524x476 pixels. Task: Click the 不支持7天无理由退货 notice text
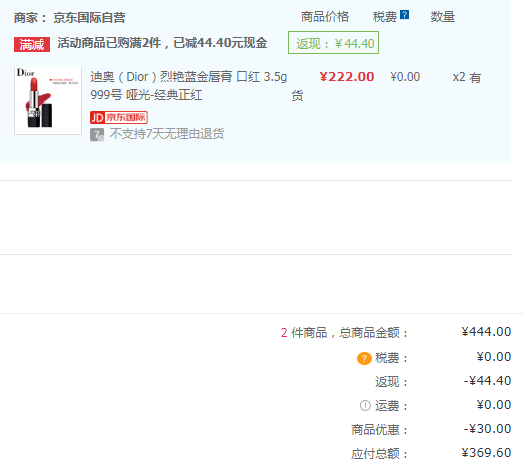167,134
